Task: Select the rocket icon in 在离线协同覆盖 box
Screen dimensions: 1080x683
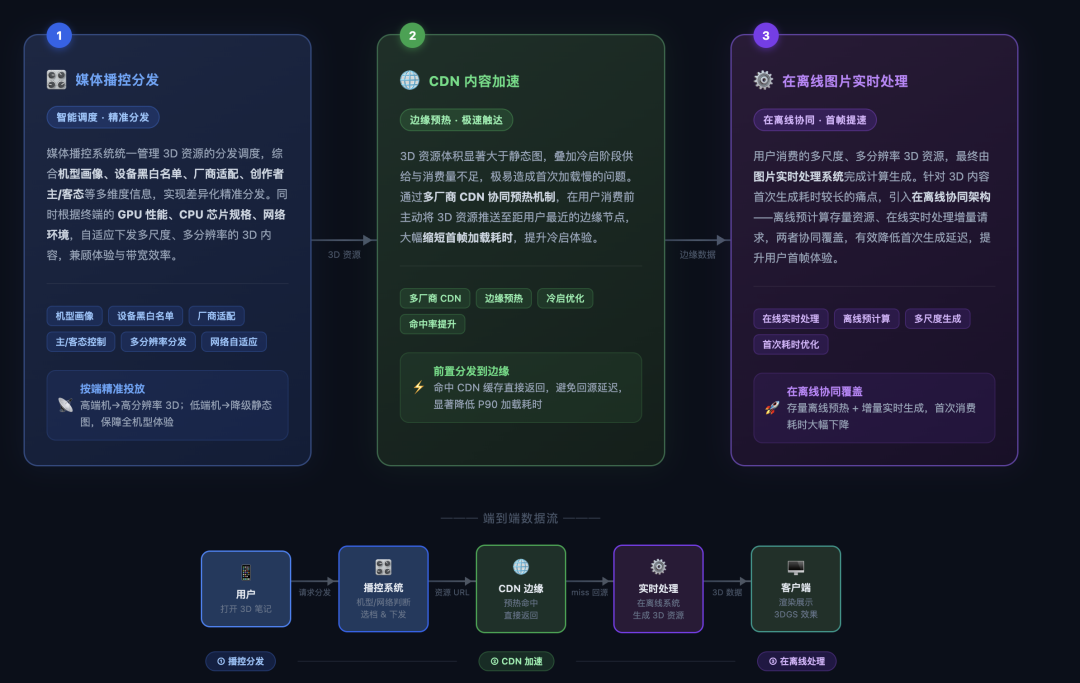Action: 772,408
